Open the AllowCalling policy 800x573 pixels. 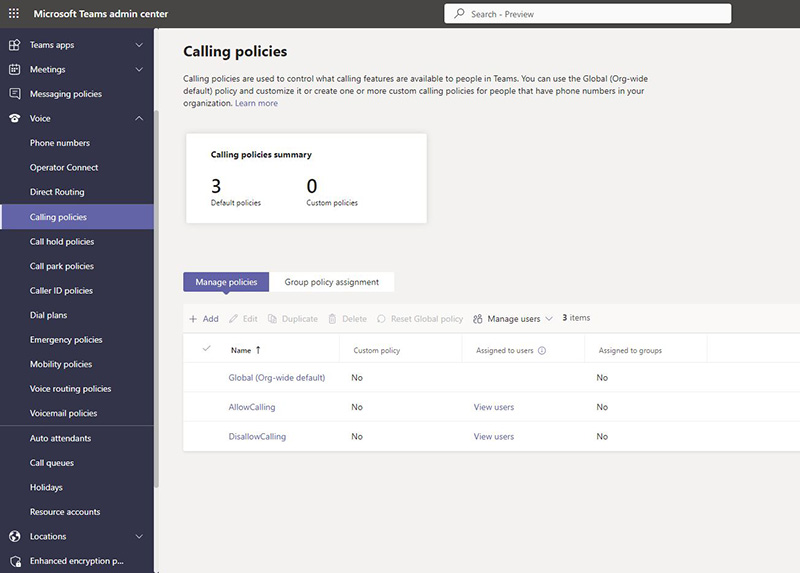point(252,407)
